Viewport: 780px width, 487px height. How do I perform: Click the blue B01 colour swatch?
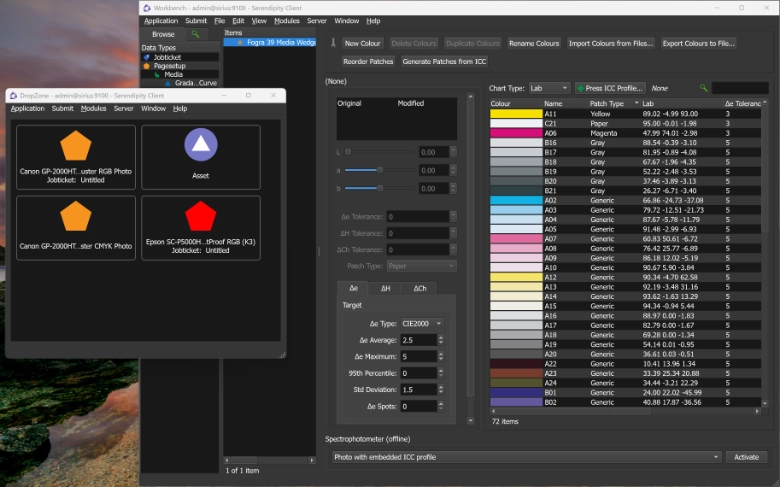pos(516,392)
